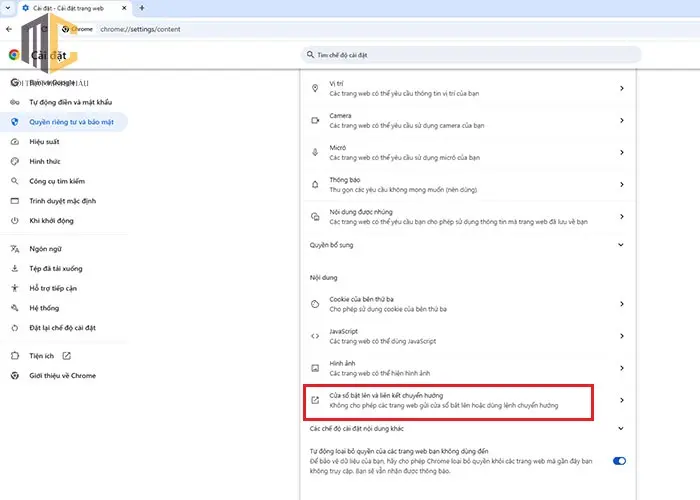Image resolution: width=700 pixels, height=500 pixels.
Task: Open Đặt lại chế độ cài đặt
Action: point(64,328)
